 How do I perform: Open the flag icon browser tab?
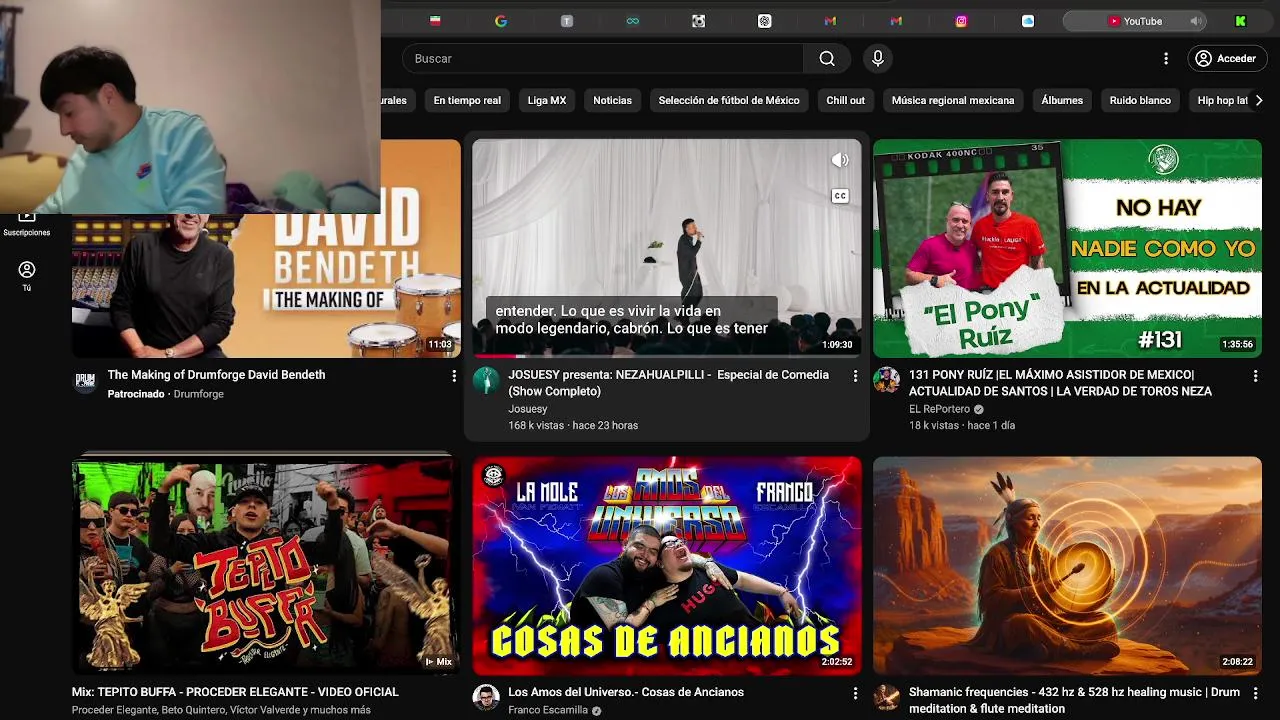(x=435, y=21)
